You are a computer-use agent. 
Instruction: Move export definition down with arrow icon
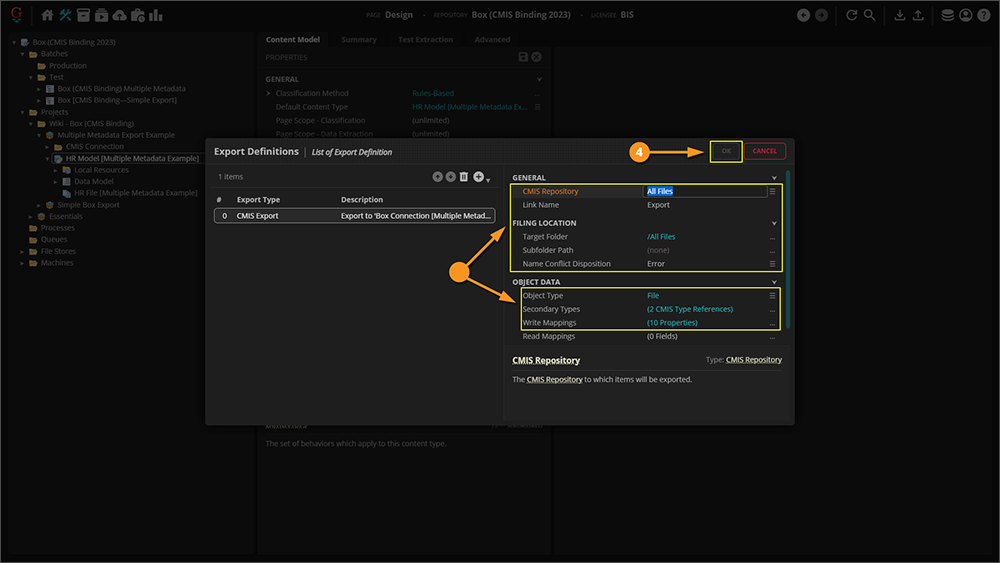point(450,177)
